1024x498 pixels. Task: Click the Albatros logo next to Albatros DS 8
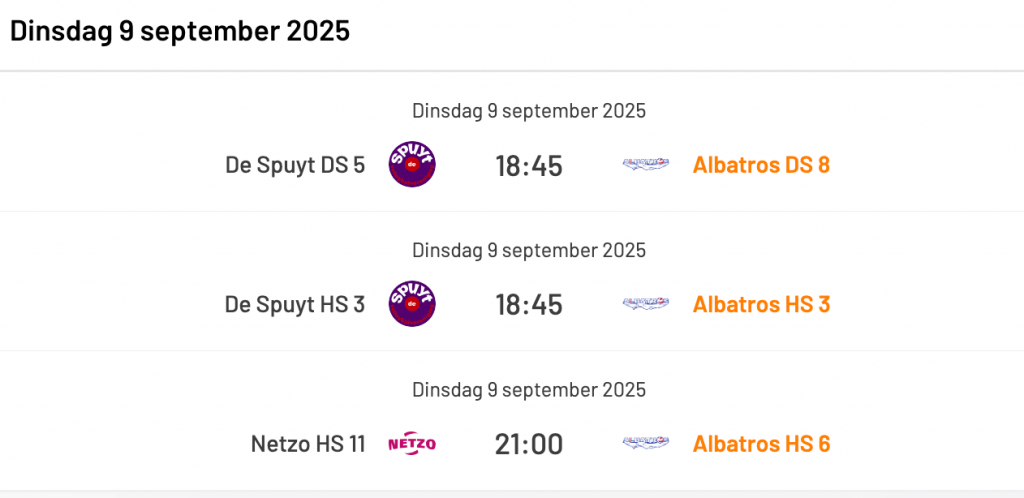pyautogui.click(x=645, y=164)
